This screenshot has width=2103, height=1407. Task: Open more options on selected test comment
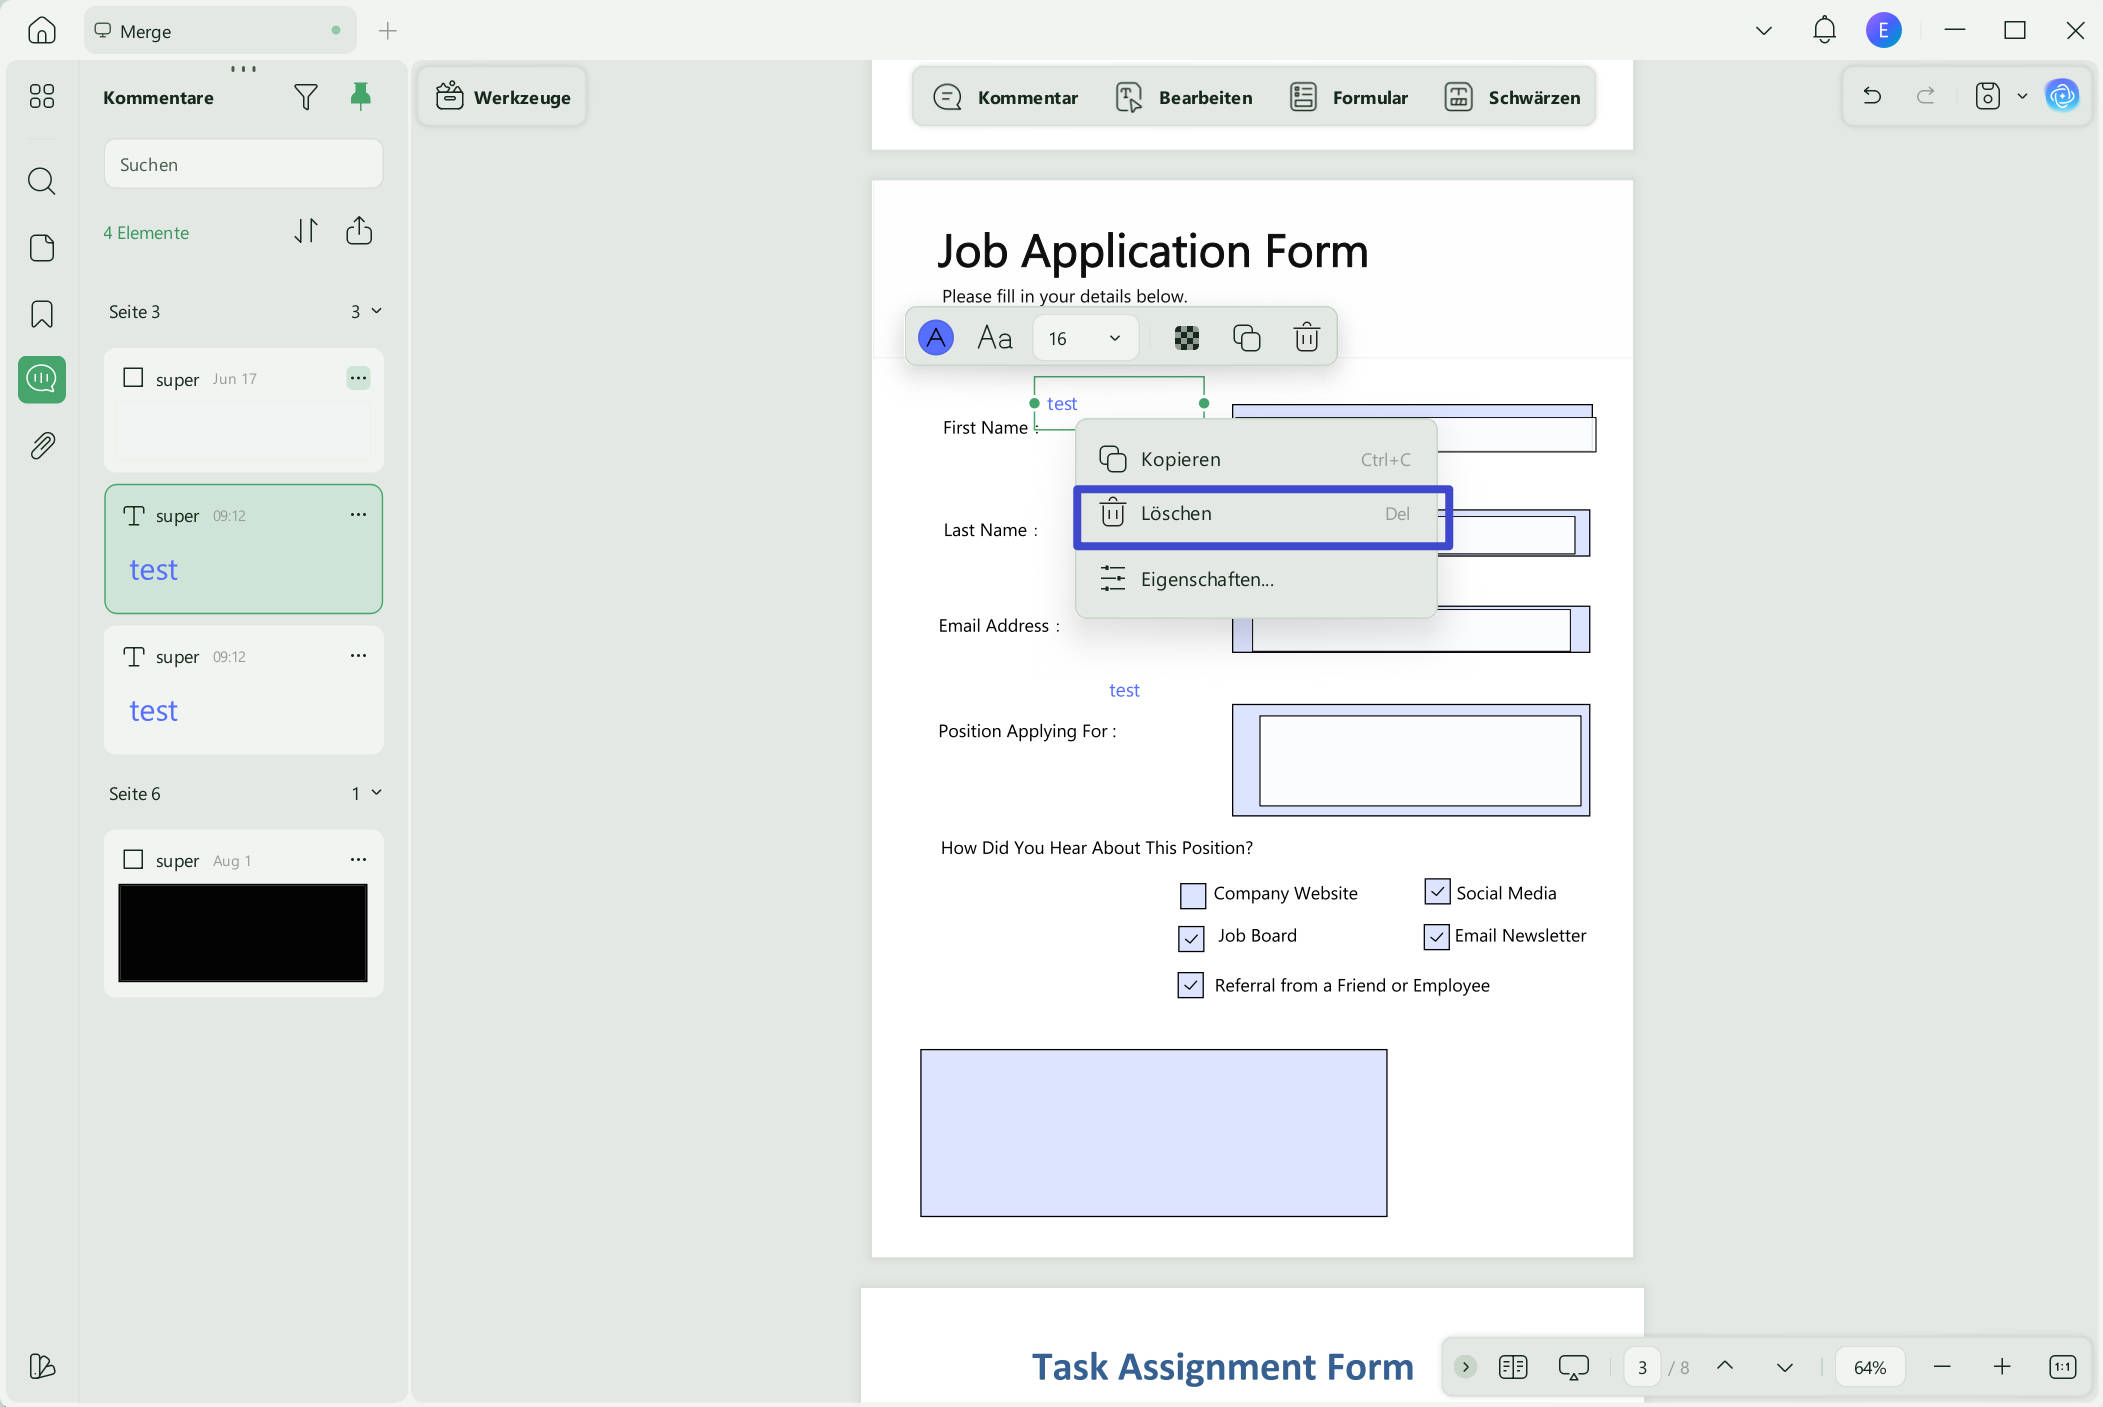(358, 514)
